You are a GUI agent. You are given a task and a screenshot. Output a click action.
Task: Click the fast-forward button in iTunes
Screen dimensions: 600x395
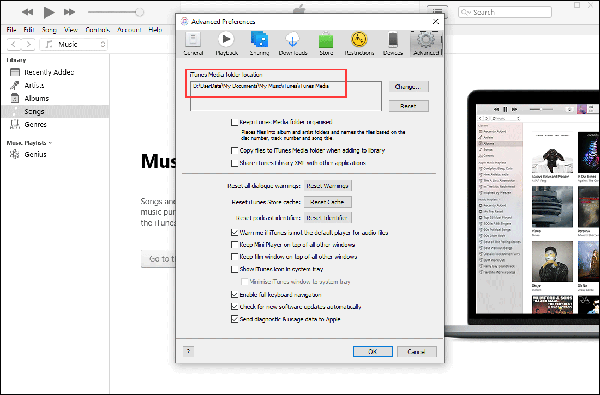[69, 12]
